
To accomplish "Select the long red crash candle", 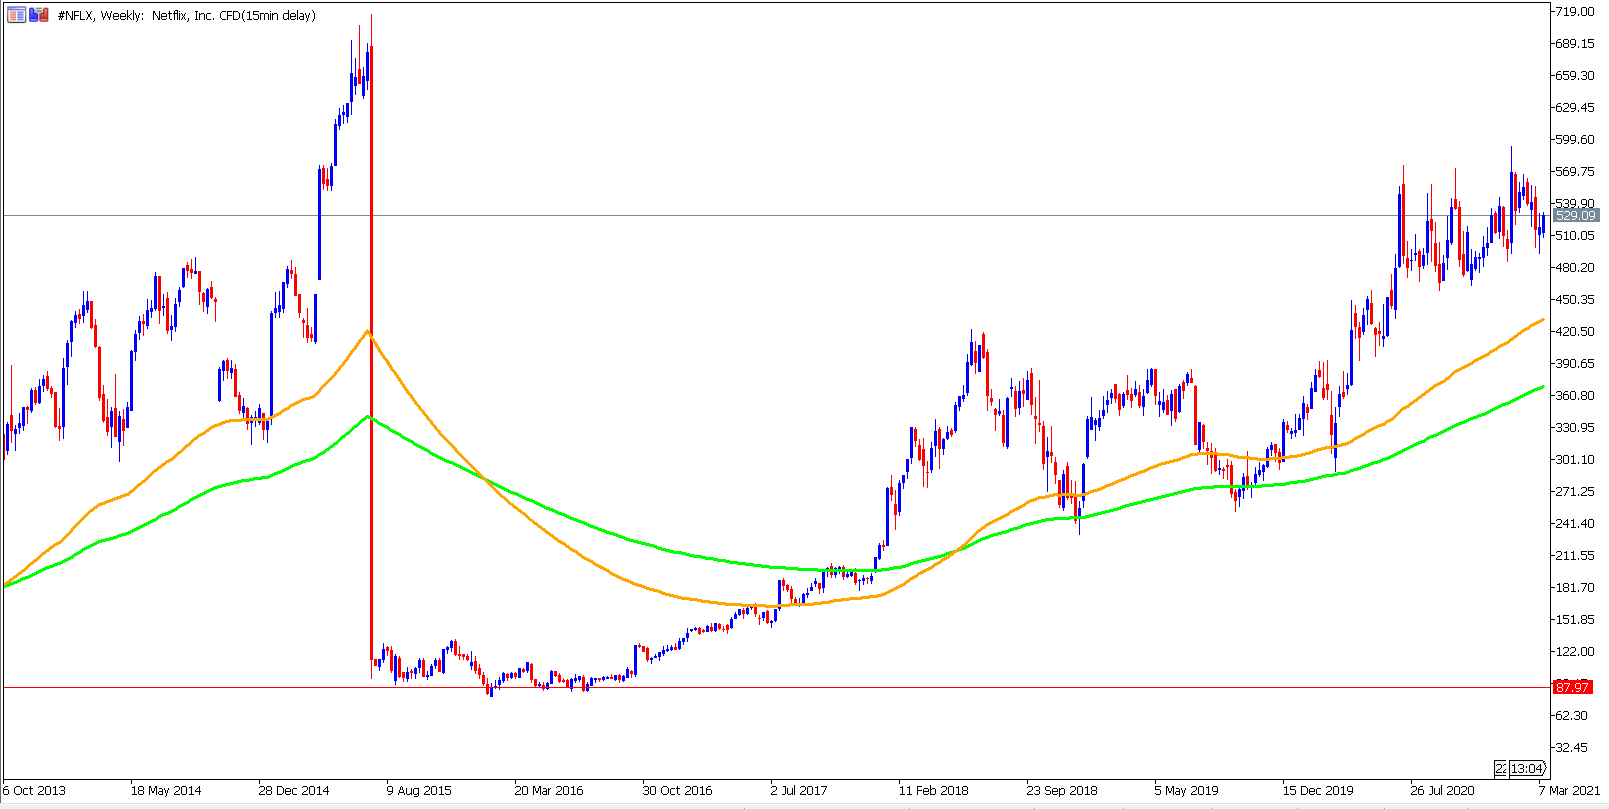I will [x=371, y=360].
